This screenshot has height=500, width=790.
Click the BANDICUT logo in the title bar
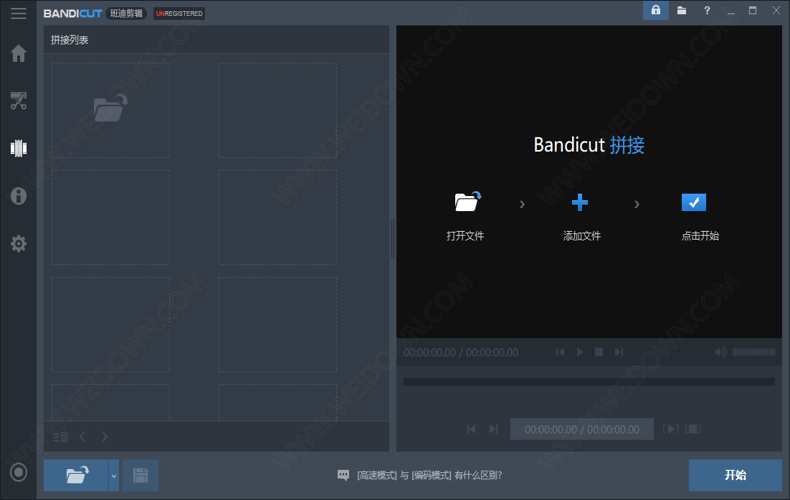73,14
